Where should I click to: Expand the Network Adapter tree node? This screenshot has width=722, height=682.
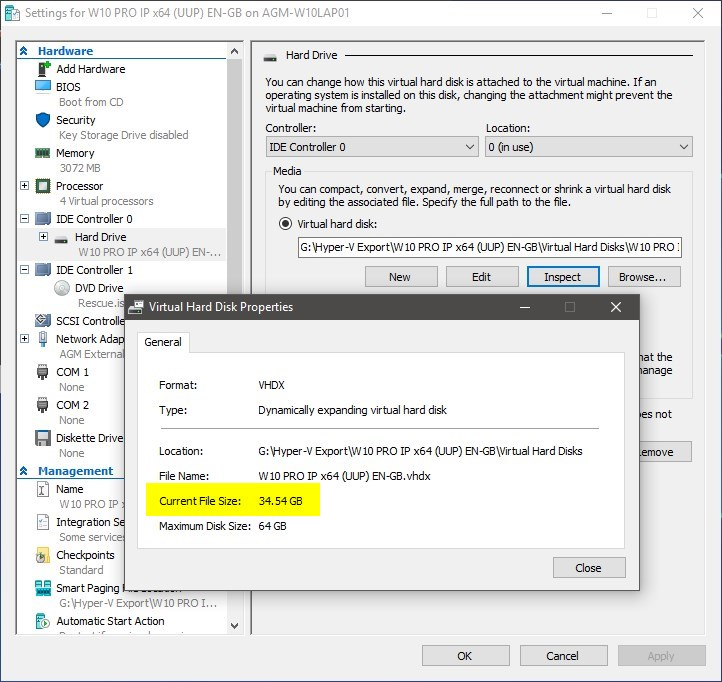pos(25,339)
